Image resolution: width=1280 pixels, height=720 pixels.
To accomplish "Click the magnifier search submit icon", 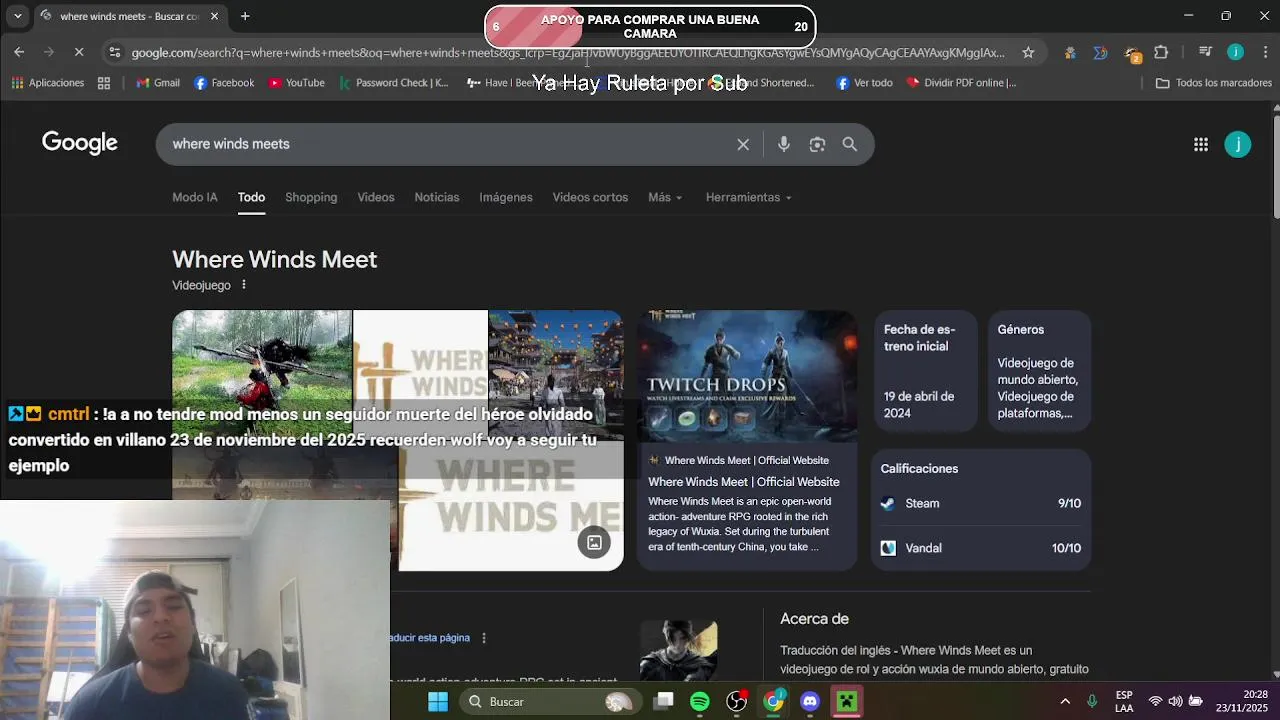I will tap(850, 144).
